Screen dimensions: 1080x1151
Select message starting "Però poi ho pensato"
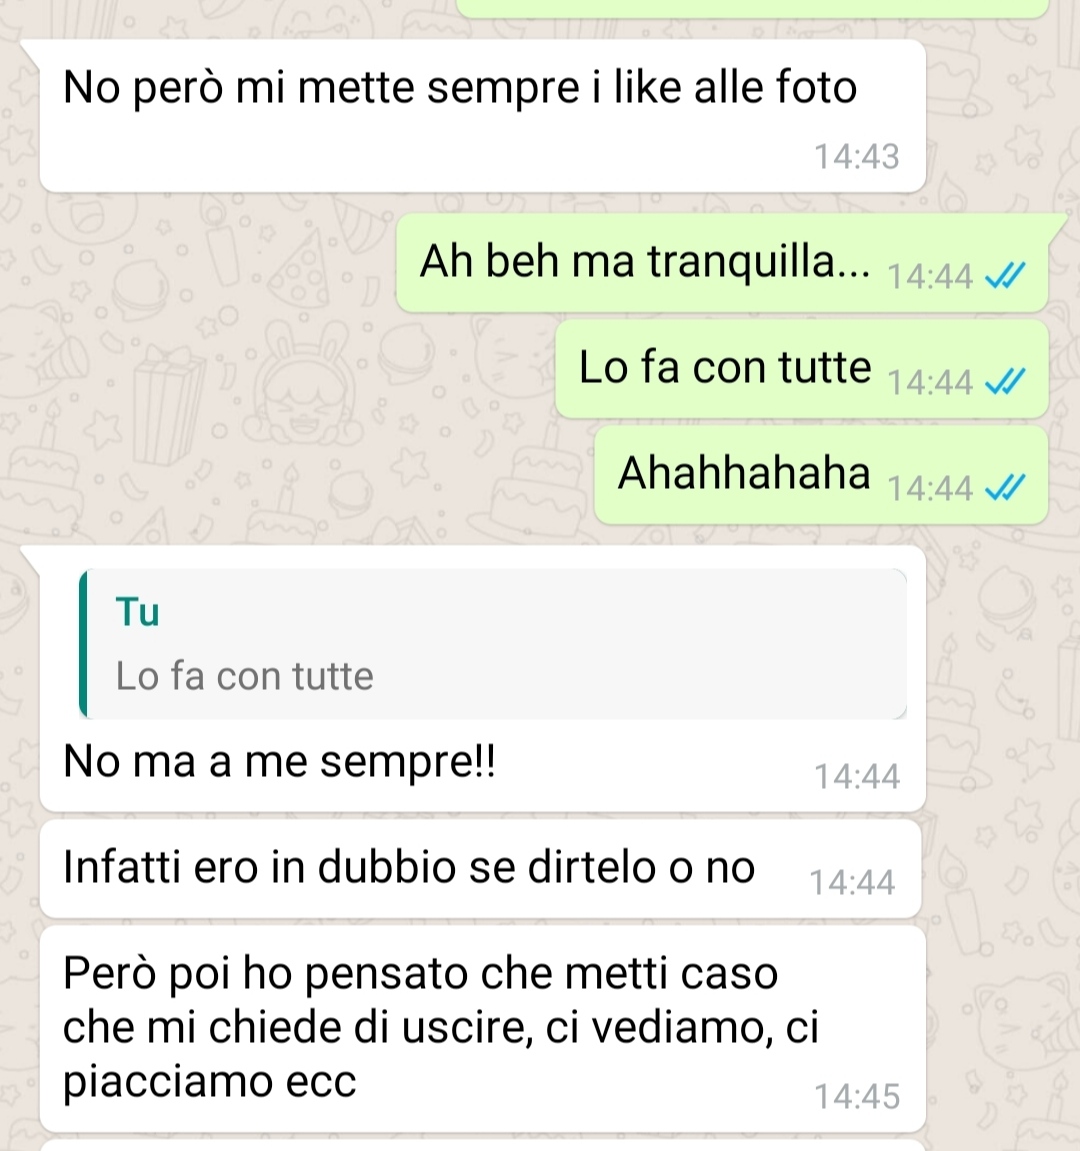(441, 1027)
